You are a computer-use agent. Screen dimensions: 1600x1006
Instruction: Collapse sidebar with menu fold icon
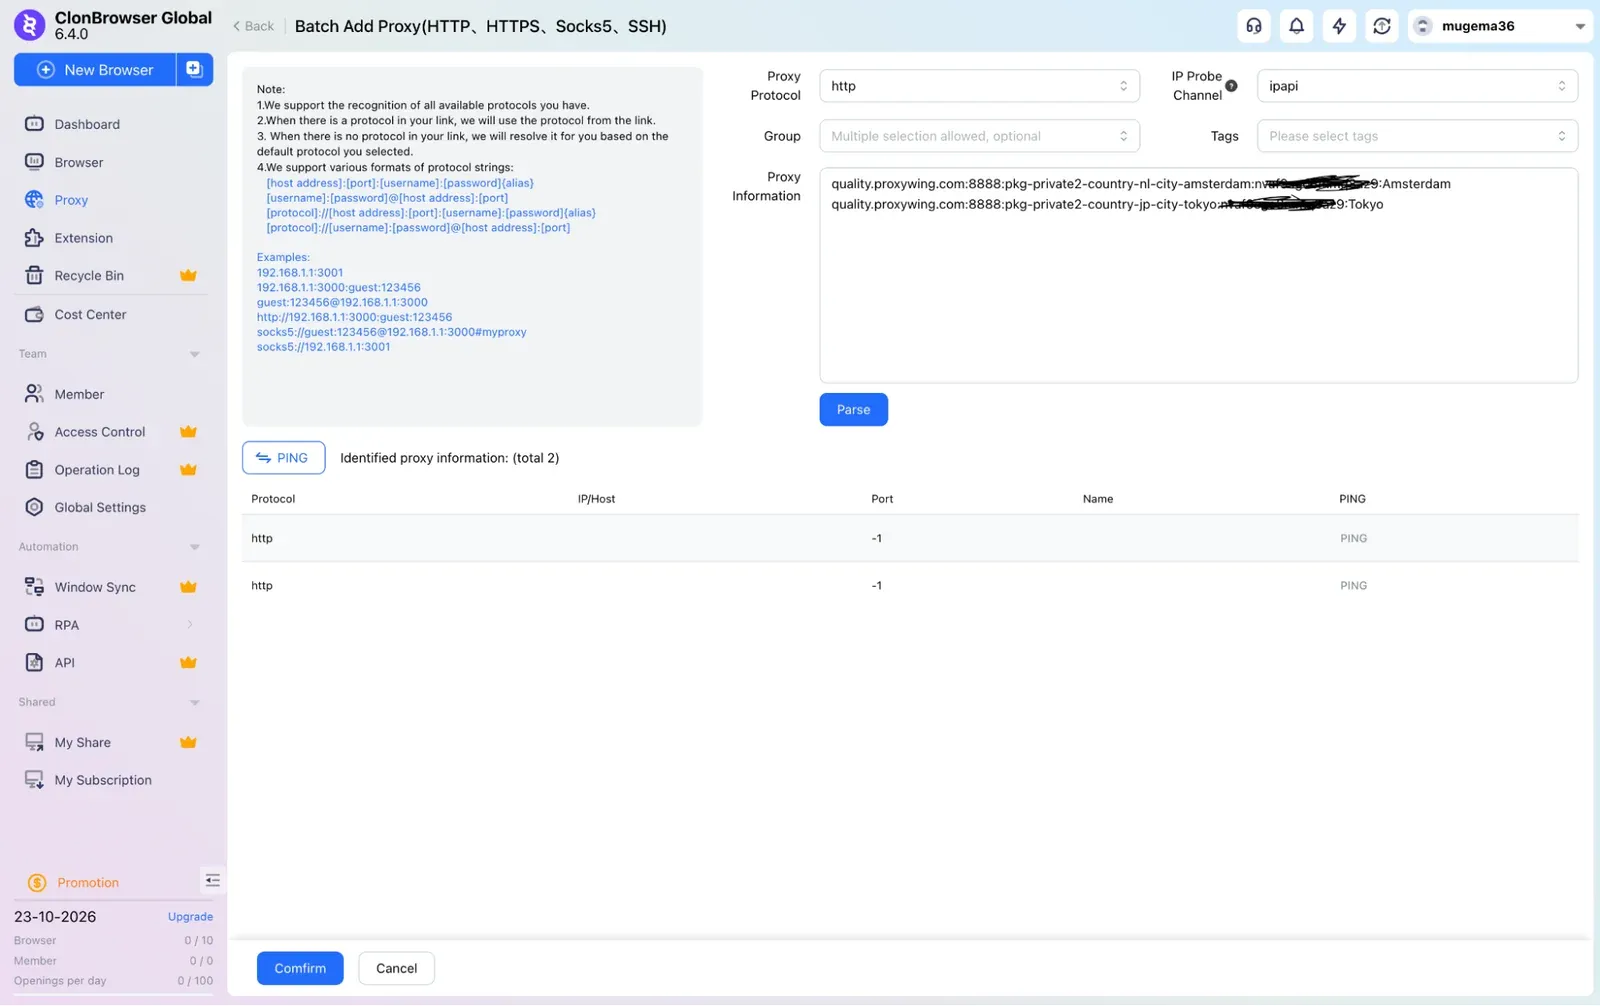tap(212, 881)
